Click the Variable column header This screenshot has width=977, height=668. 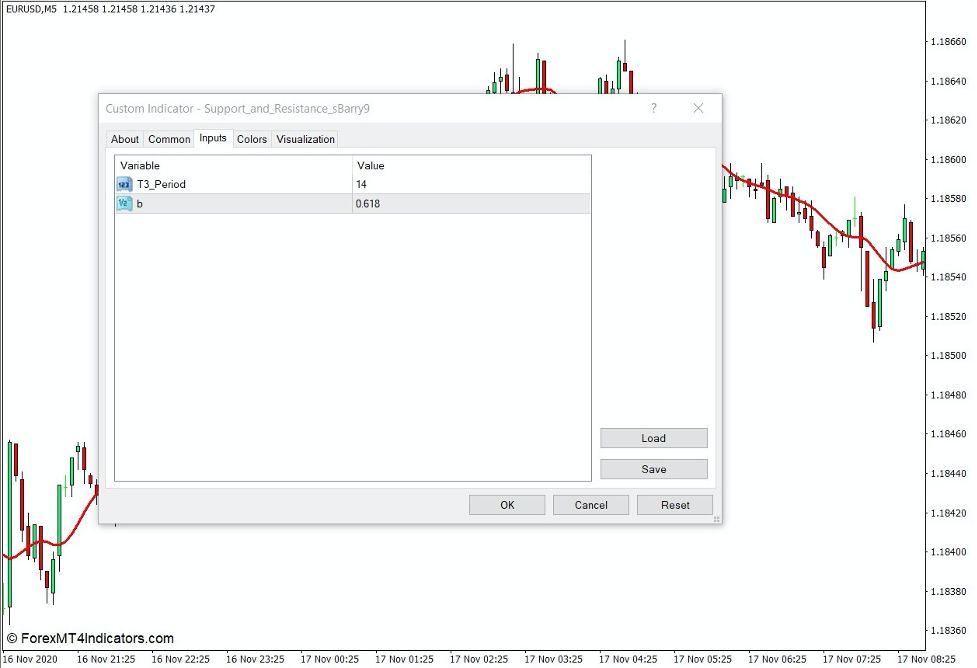click(139, 166)
